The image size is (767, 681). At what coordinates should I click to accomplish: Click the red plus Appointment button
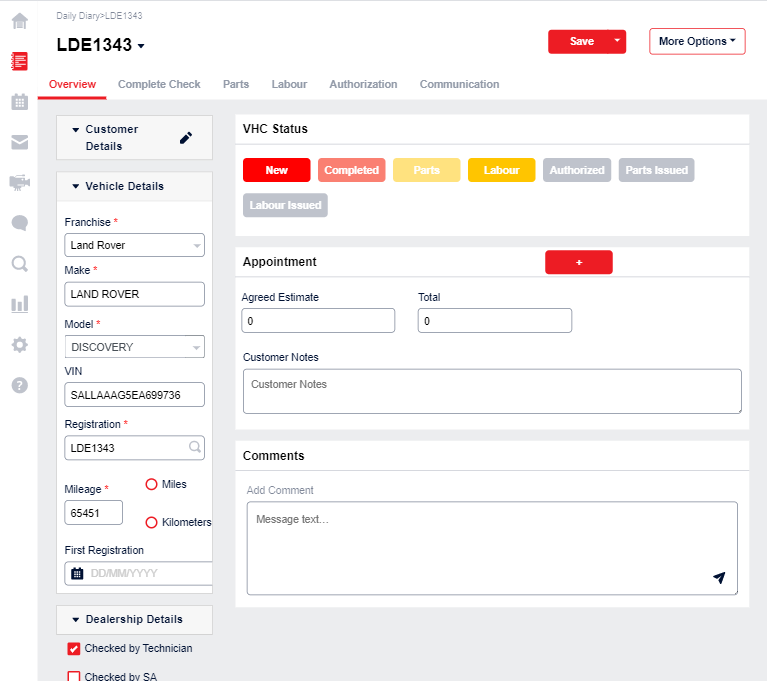578,262
